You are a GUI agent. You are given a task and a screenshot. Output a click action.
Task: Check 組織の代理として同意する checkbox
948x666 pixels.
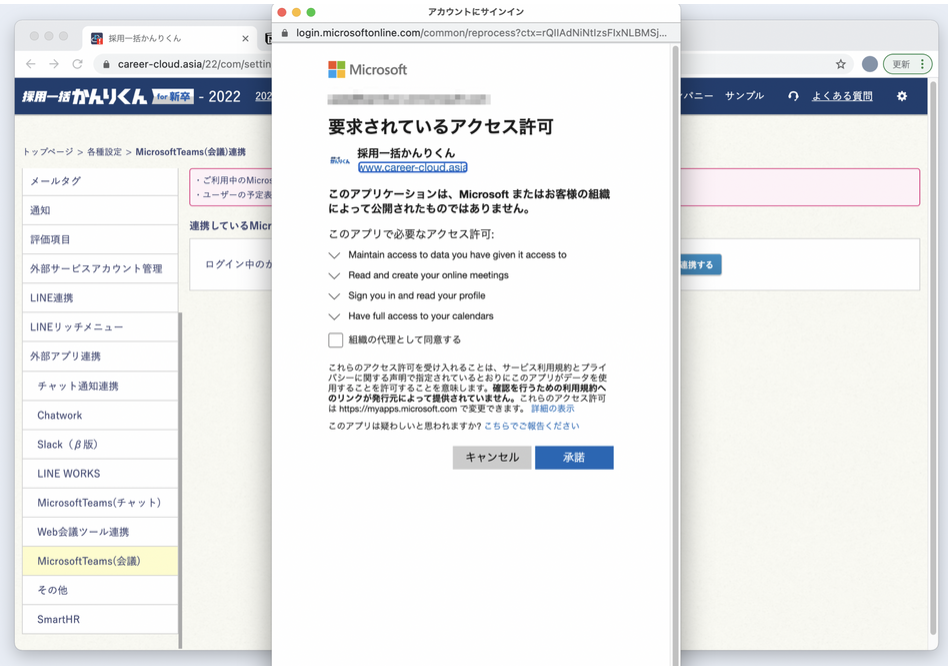336,340
